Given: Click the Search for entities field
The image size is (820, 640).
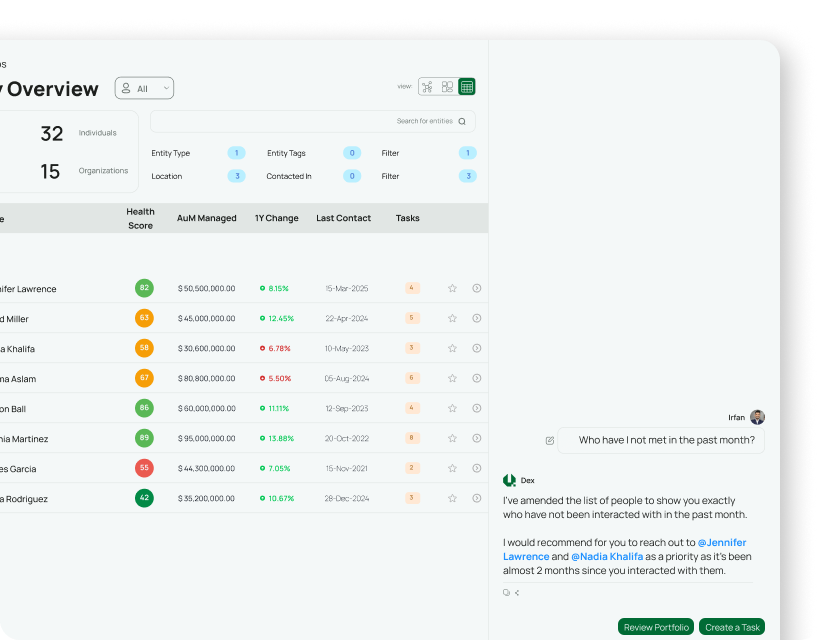Looking at the screenshot, I should tap(310, 121).
